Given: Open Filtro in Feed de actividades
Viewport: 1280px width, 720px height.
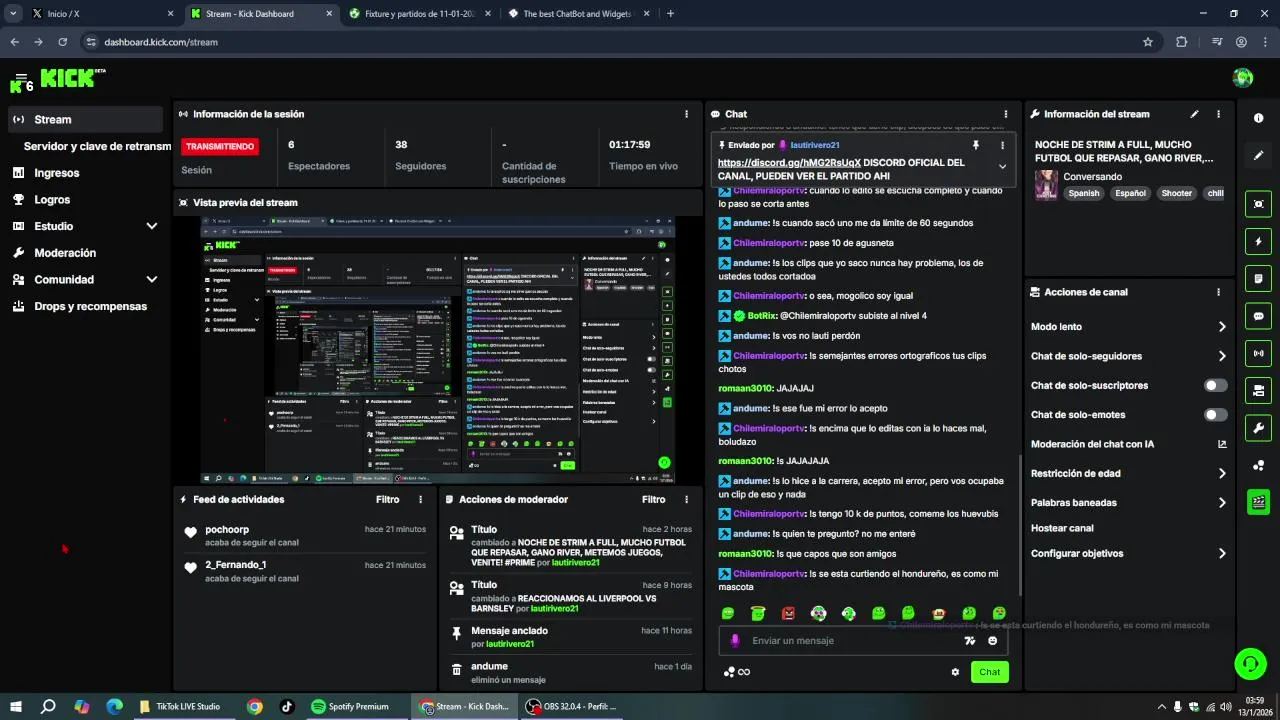Looking at the screenshot, I should tap(387, 499).
